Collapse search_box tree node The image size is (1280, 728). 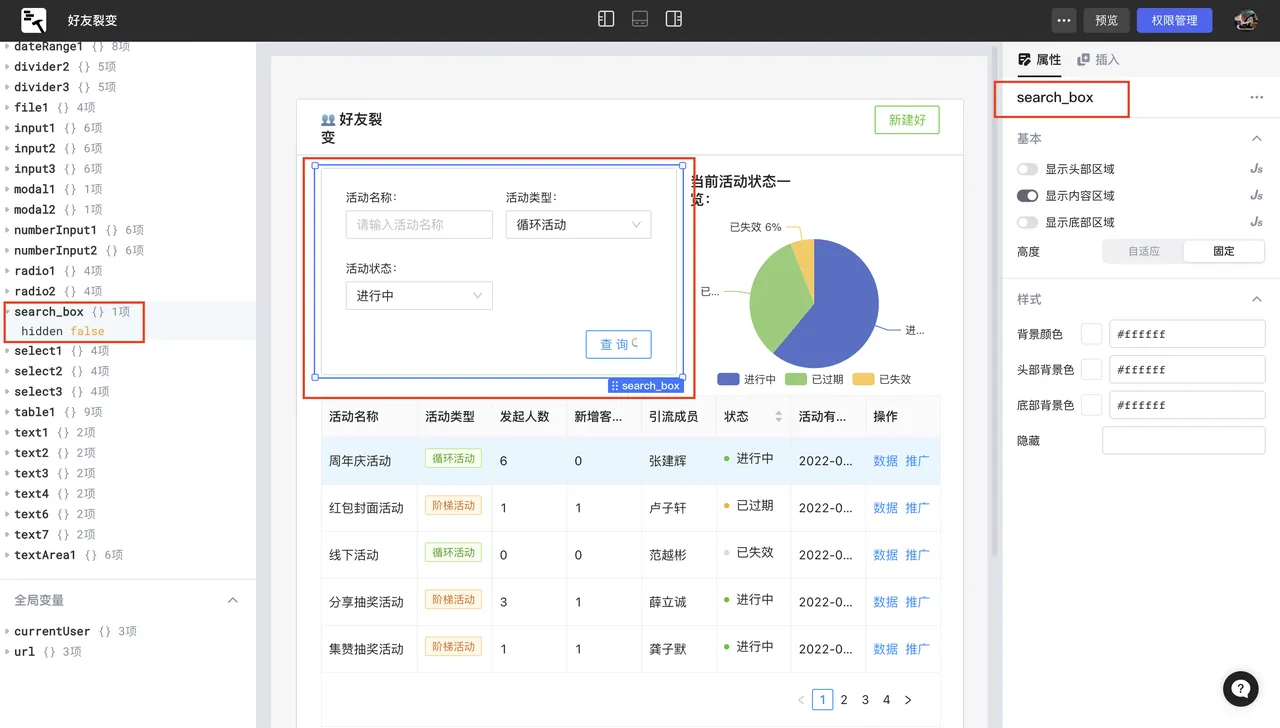point(7,312)
